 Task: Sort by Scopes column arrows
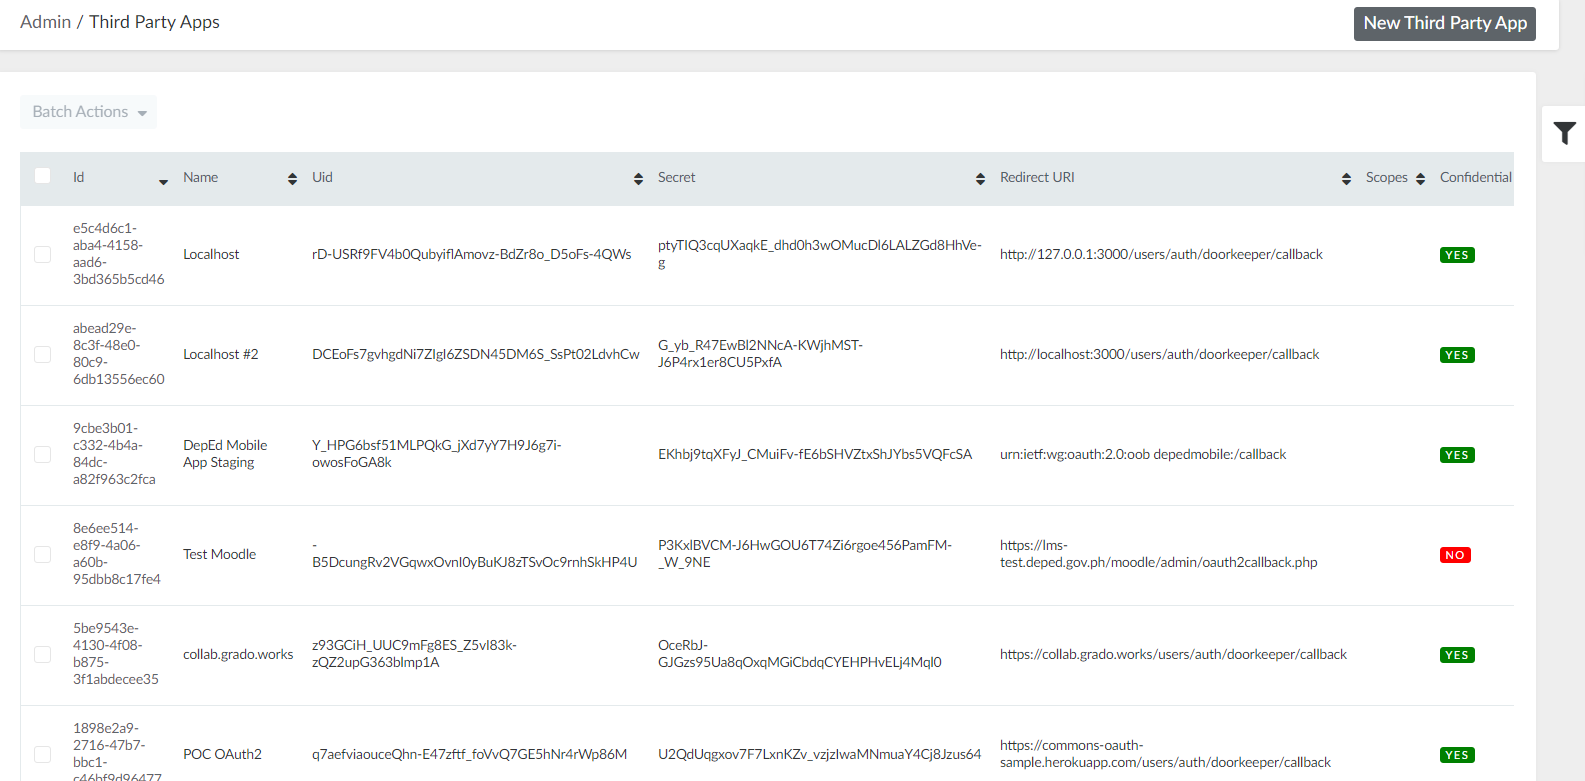pyautogui.click(x=1420, y=178)
